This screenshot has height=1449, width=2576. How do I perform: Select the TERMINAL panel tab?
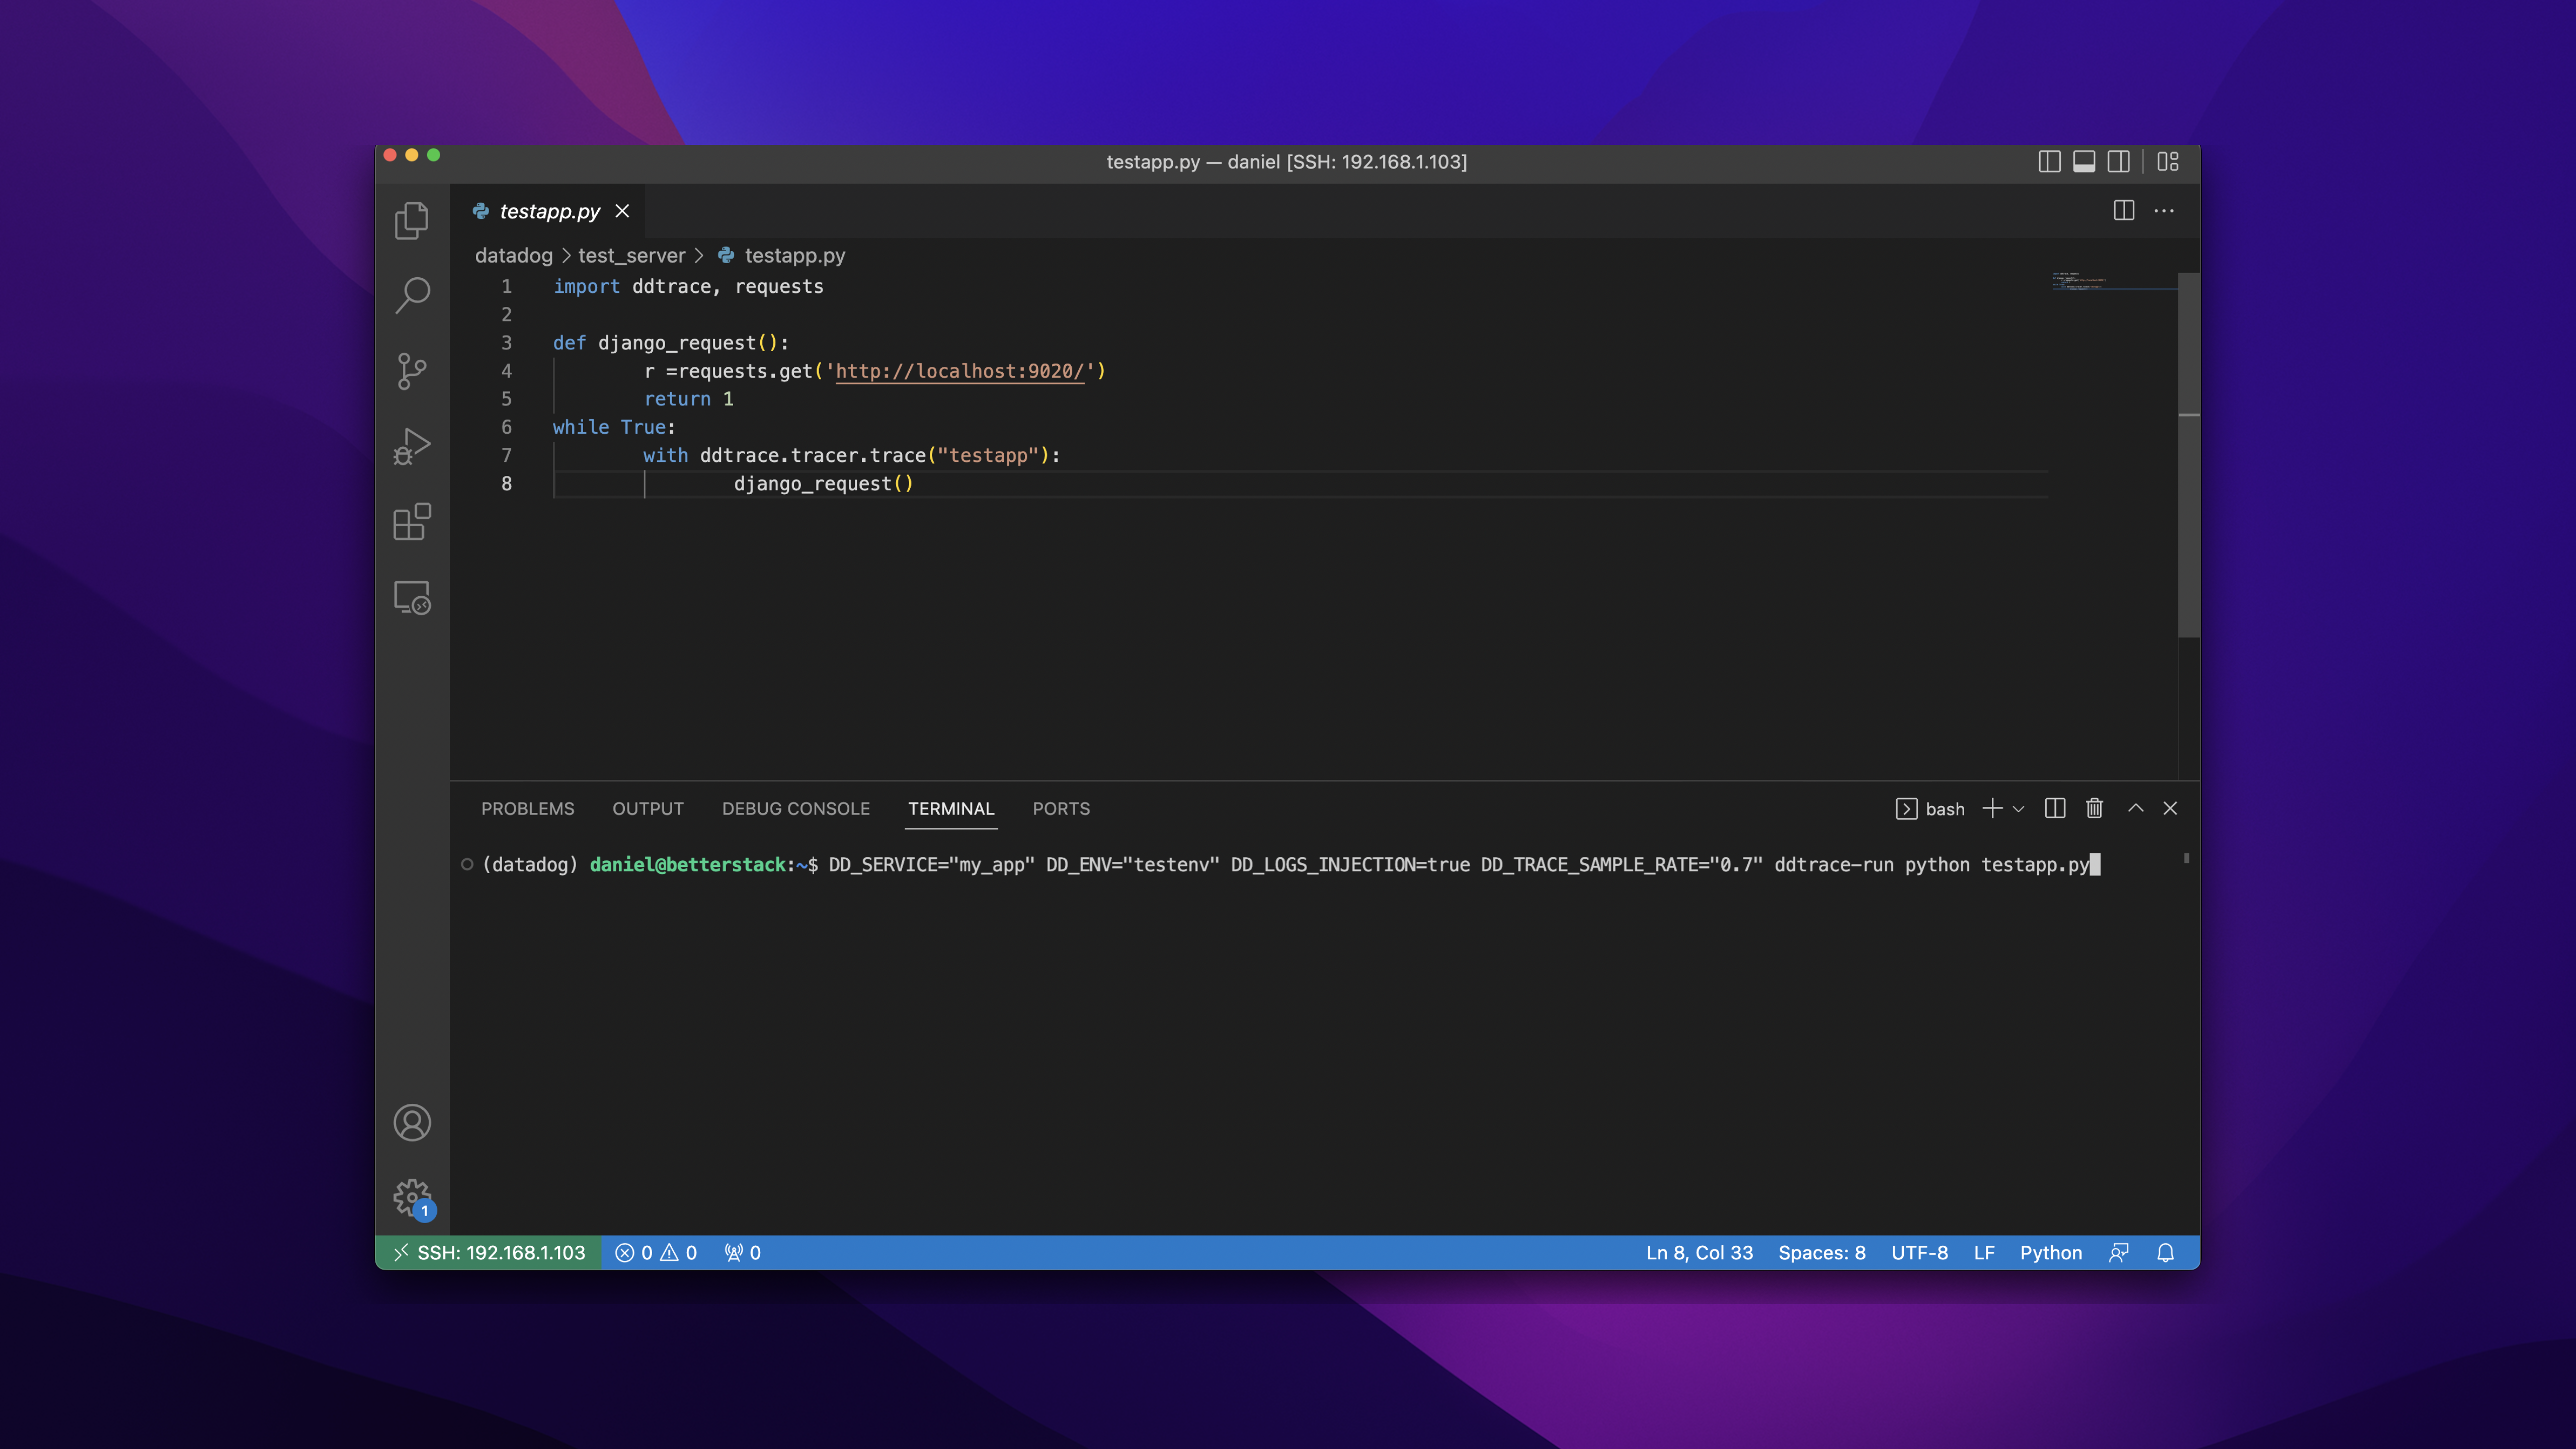click(x=951, y=808)
